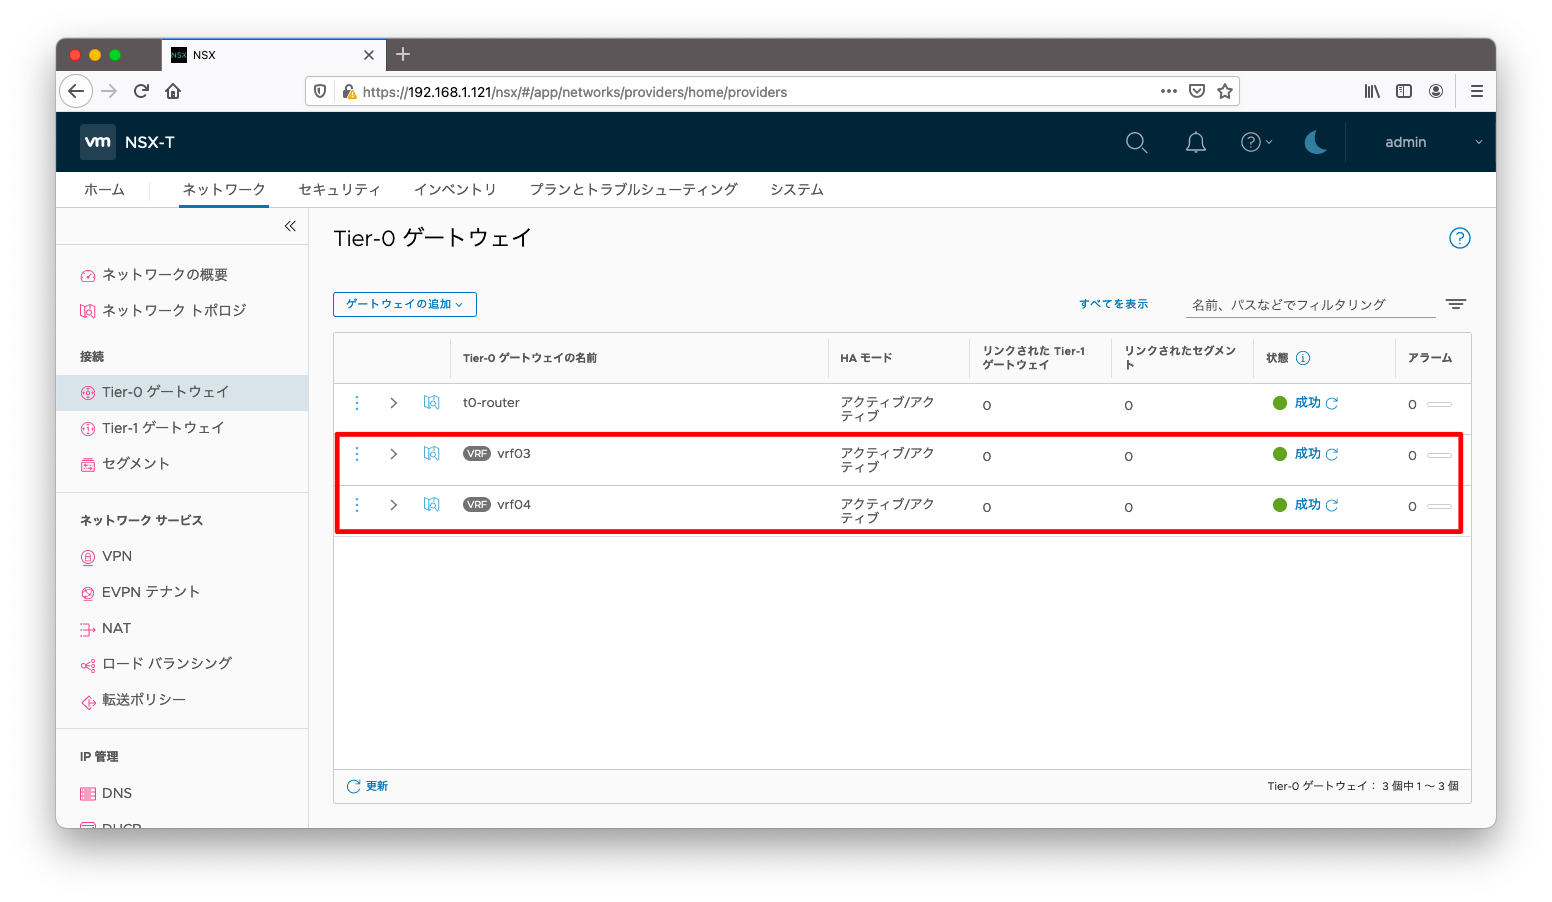Collapse the left navigation sidebar
This screenshot has width=1552, height=902.
(x=290, y=226)
